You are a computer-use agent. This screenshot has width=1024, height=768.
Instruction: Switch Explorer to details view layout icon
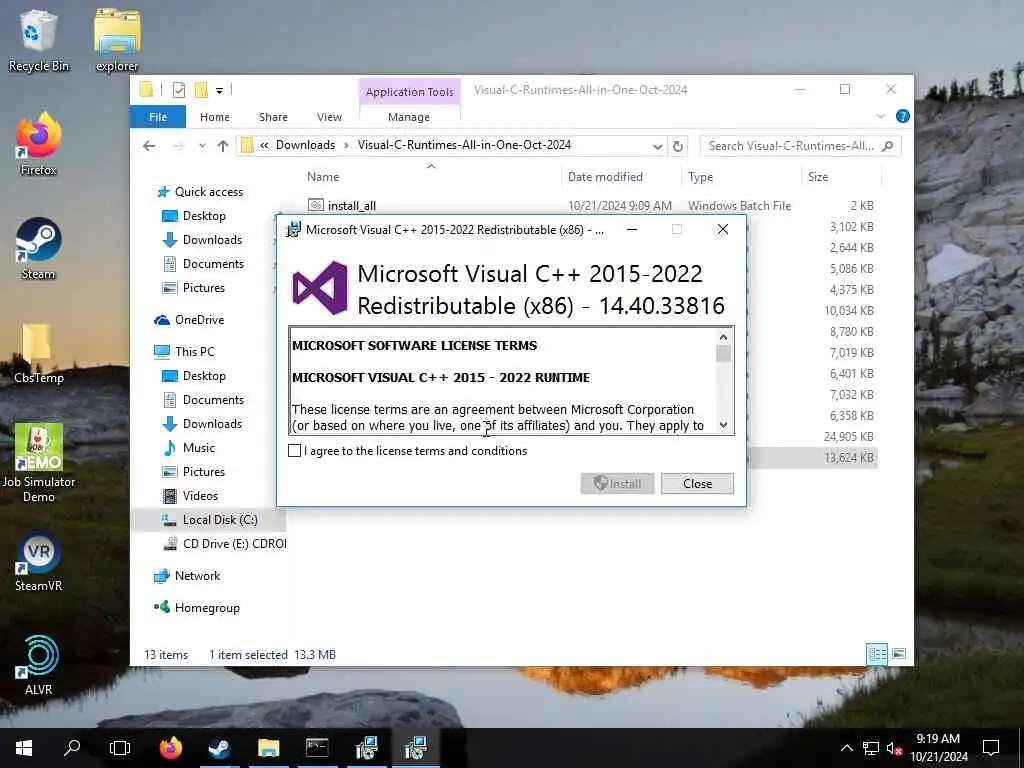click(x=877, y=654)
